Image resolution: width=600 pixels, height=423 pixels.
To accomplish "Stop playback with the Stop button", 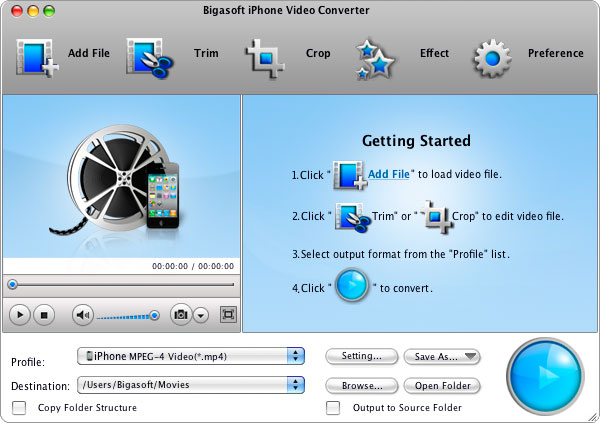I will click(x=44, y=315).
